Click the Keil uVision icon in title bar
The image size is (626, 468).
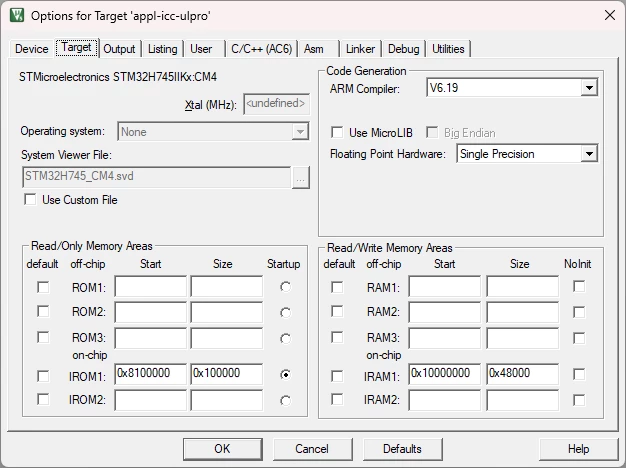tap(17, 15)
